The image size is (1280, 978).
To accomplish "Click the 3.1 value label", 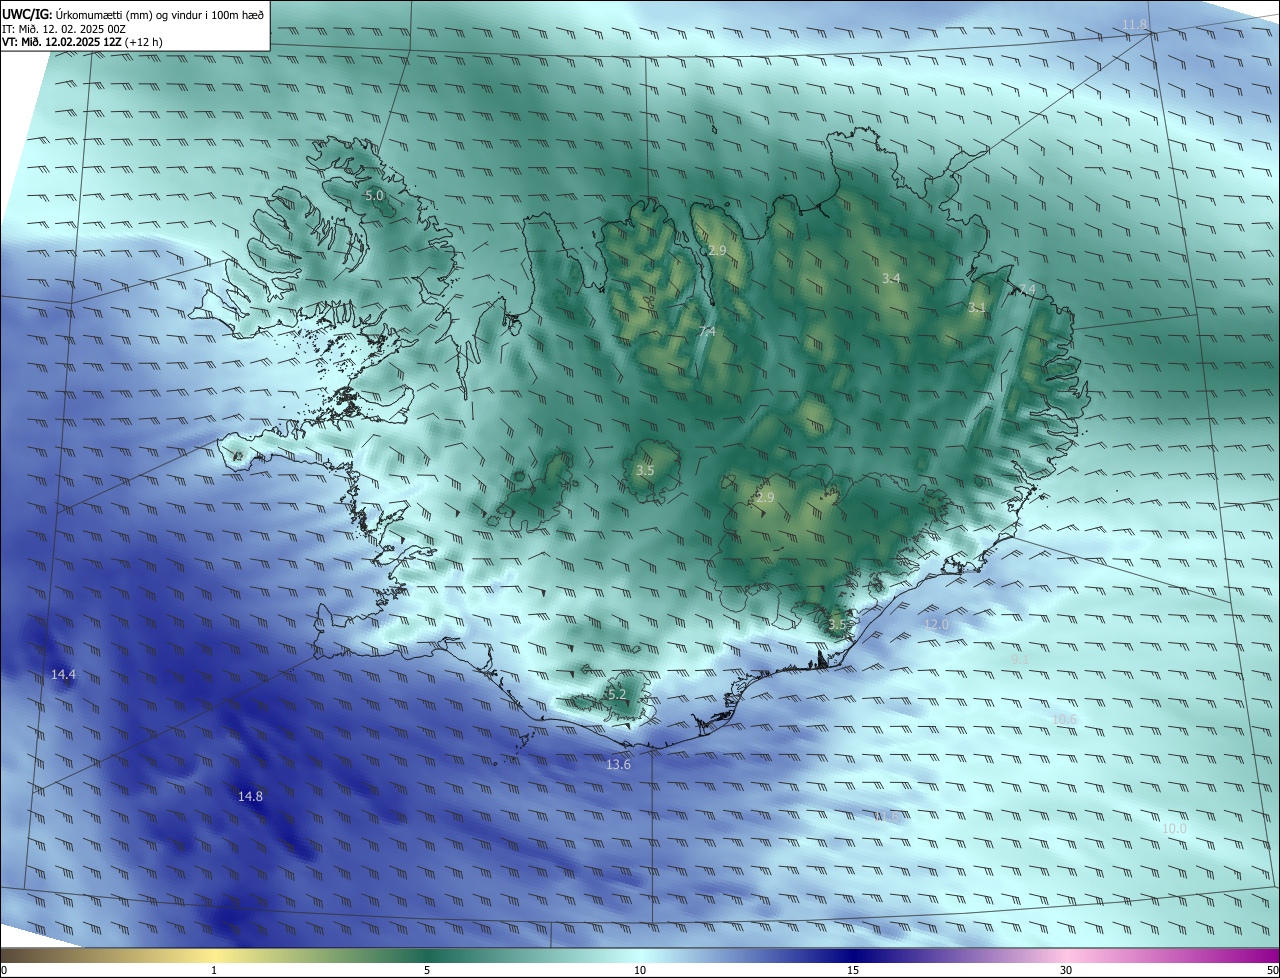I will tap(977, 308).
